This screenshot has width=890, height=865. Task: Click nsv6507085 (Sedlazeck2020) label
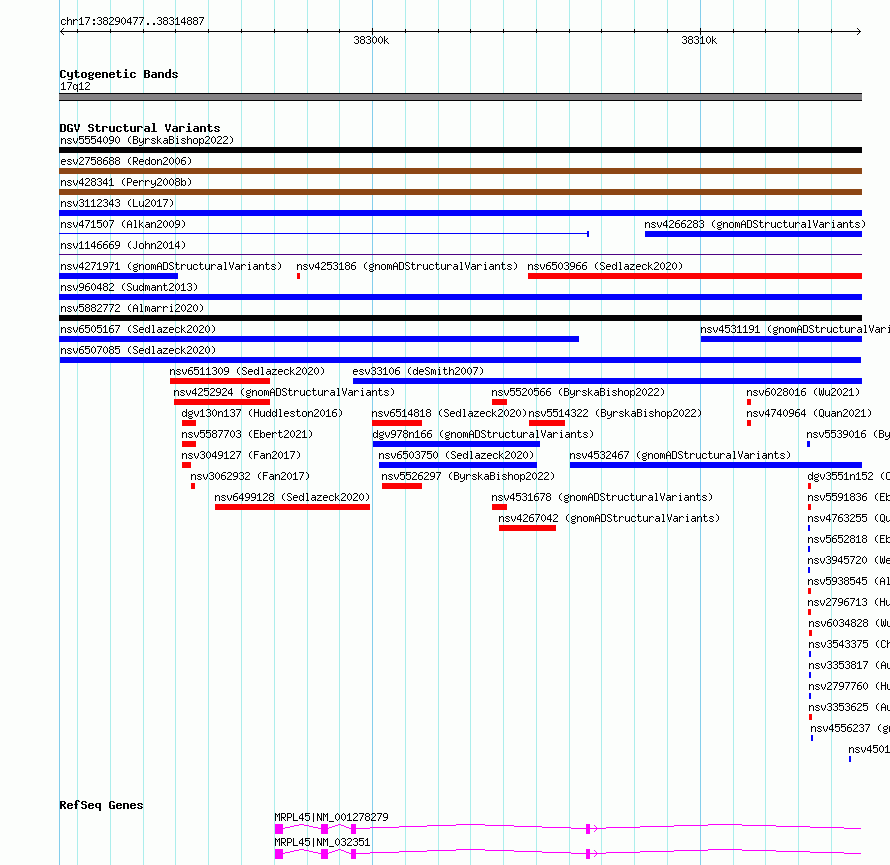tap(138, 350)
